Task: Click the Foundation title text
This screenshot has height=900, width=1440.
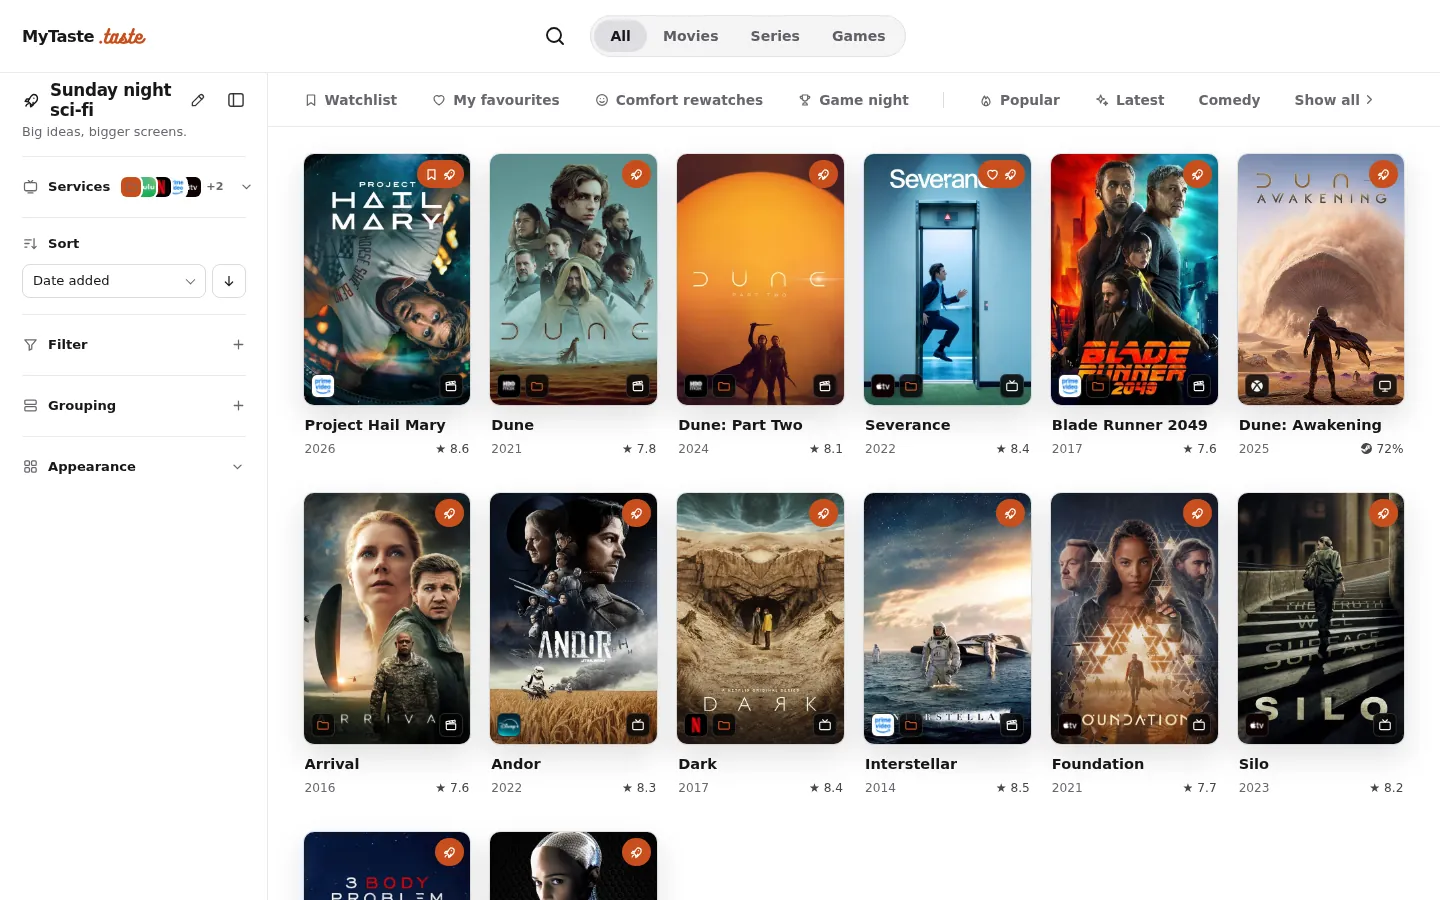Action: pos(1098,764)
